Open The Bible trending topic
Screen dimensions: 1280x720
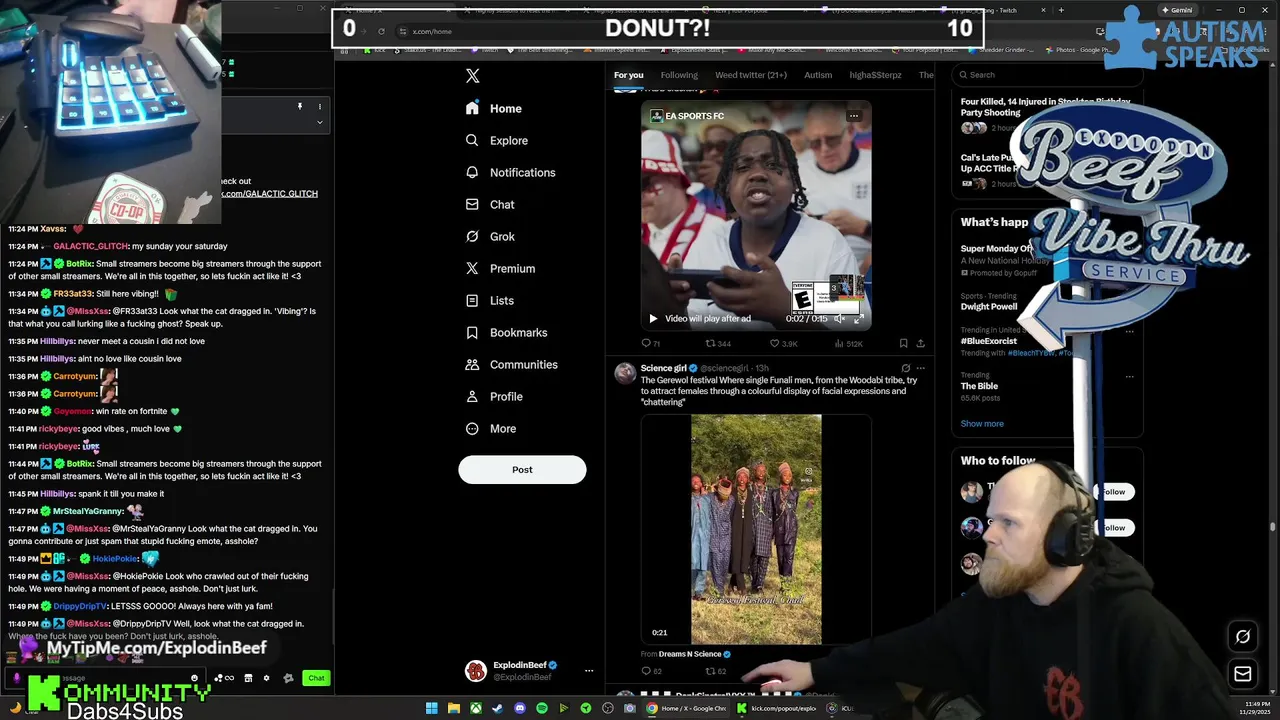coord(979,386)
